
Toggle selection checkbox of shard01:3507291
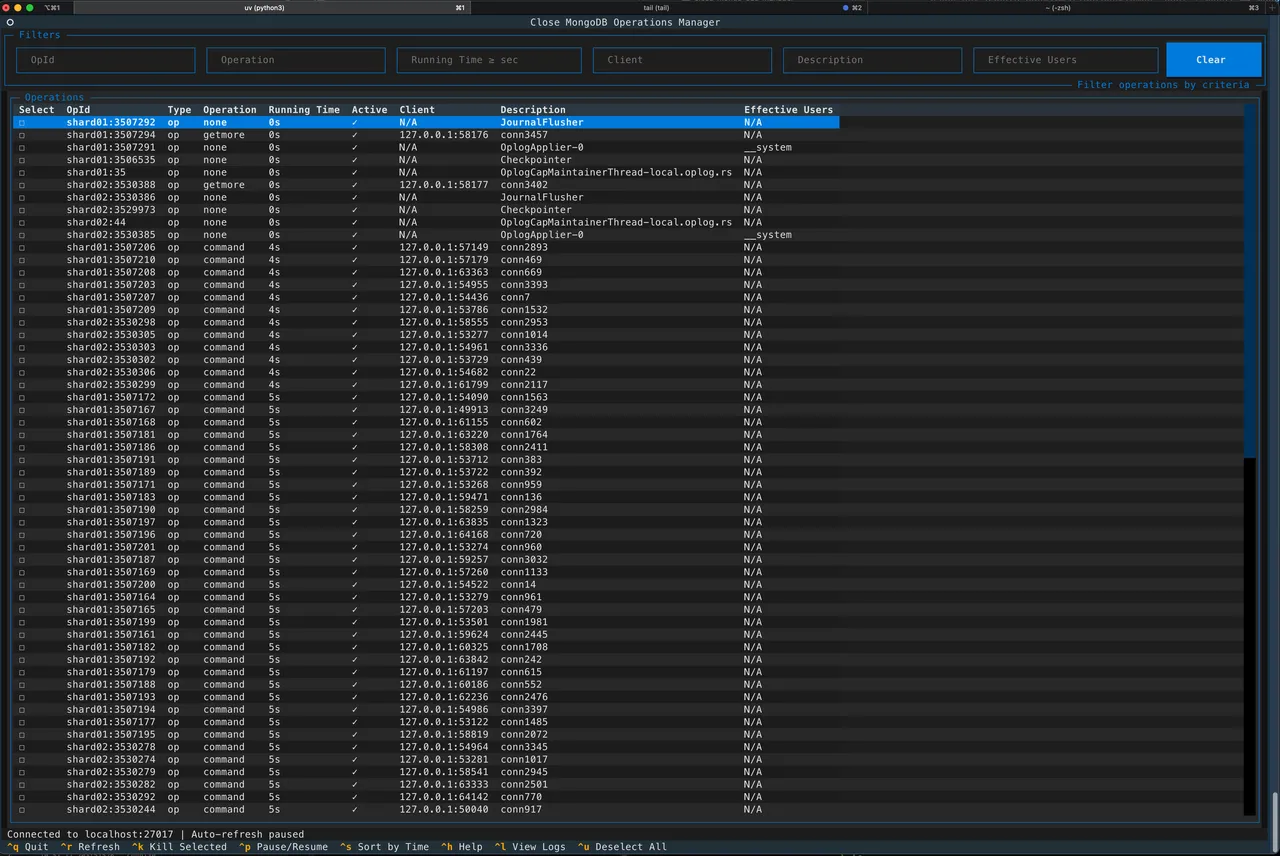[22, 148]
